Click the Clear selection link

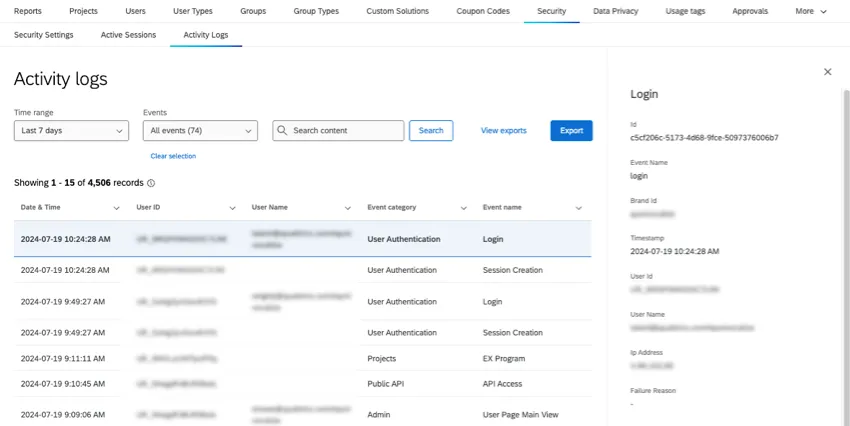[x=173, y=156]
